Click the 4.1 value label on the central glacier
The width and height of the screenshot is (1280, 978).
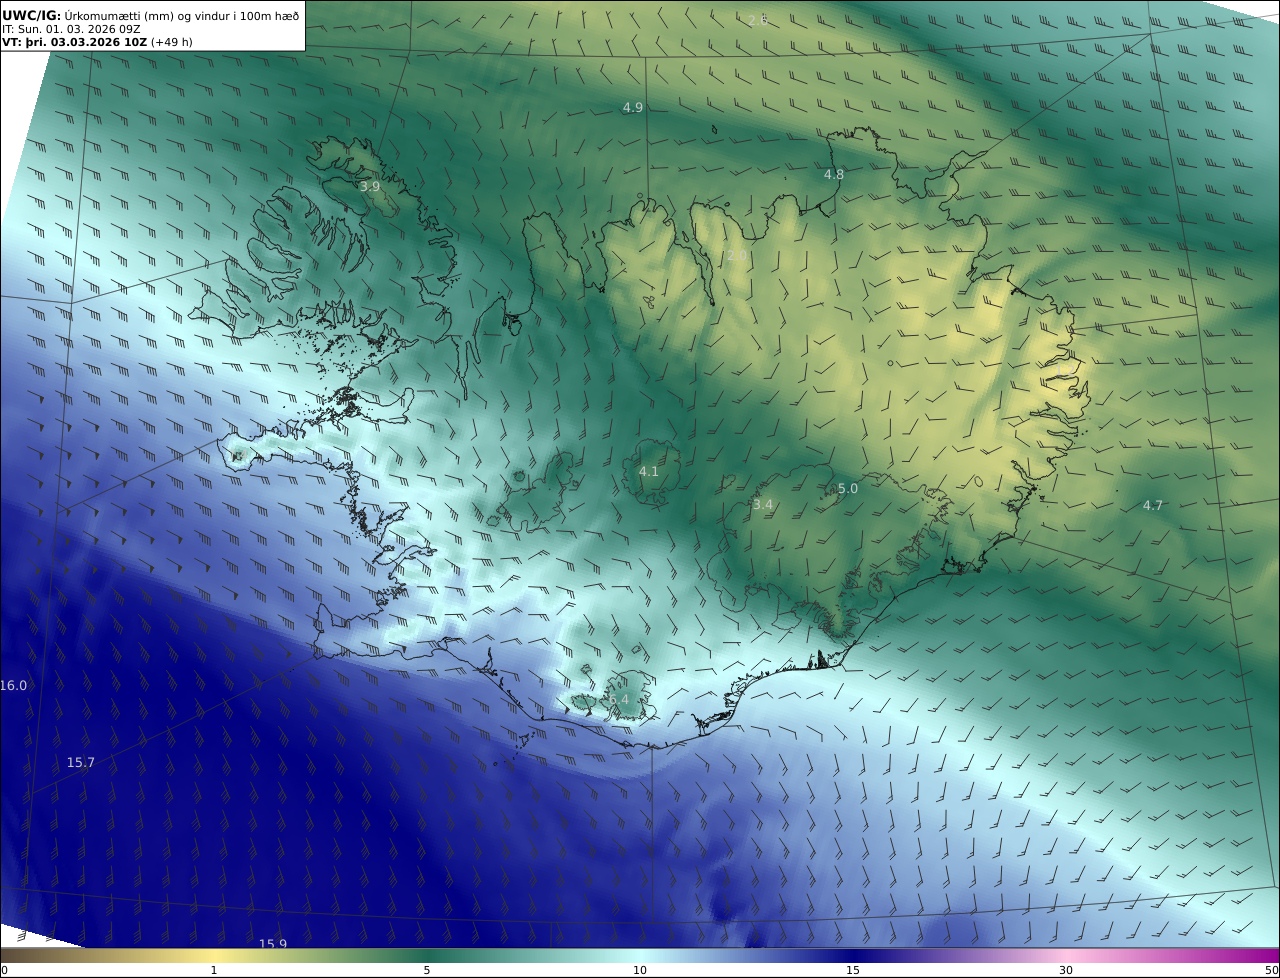pyautogui.click(x=649, y=471)
